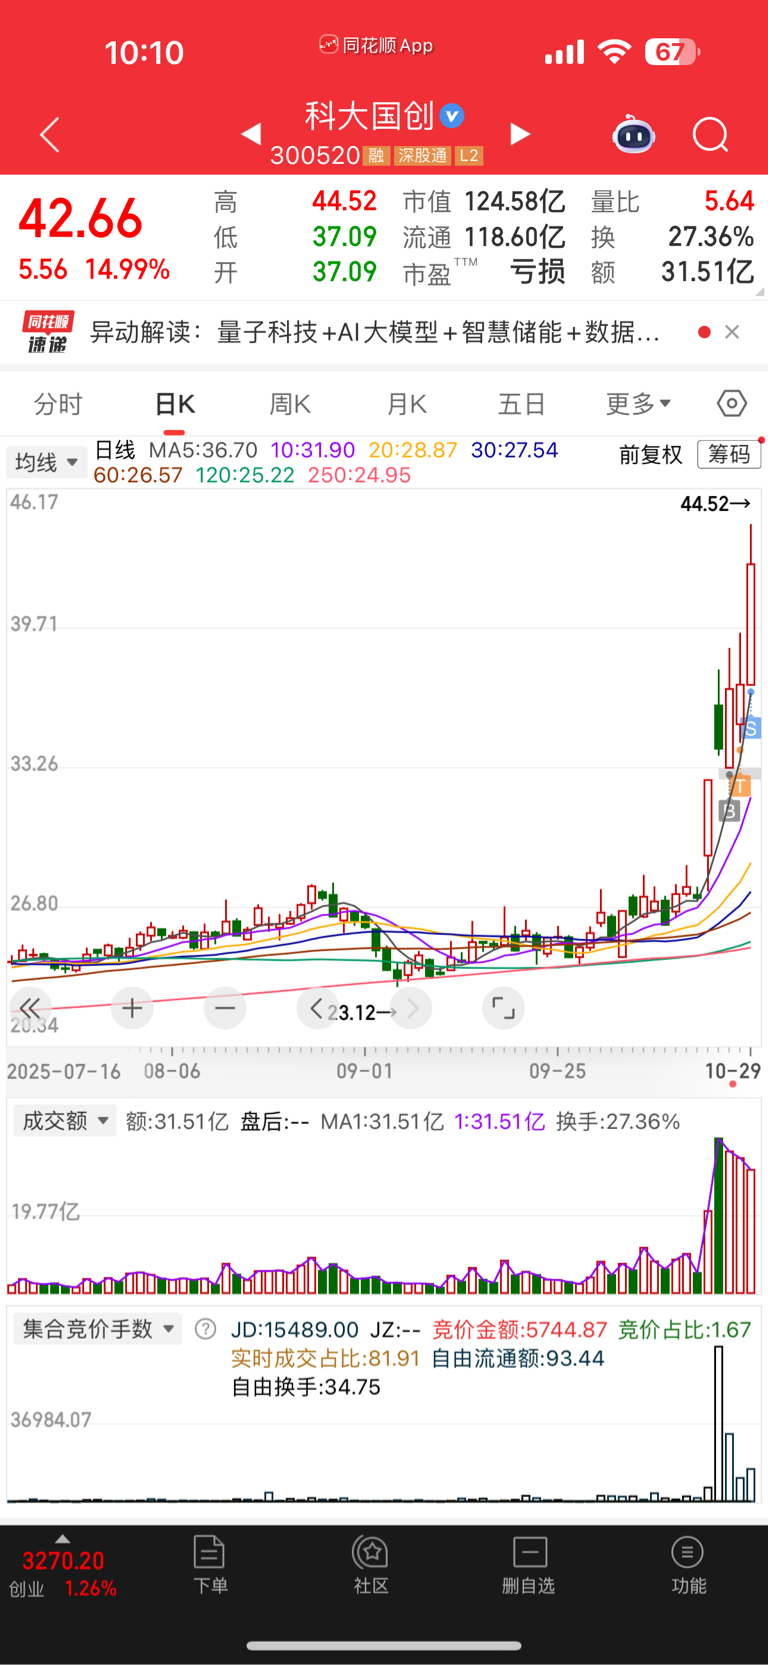Move chart cursor left one candle
This screenshot has width=768, height=1665.
click(316, 1008)
